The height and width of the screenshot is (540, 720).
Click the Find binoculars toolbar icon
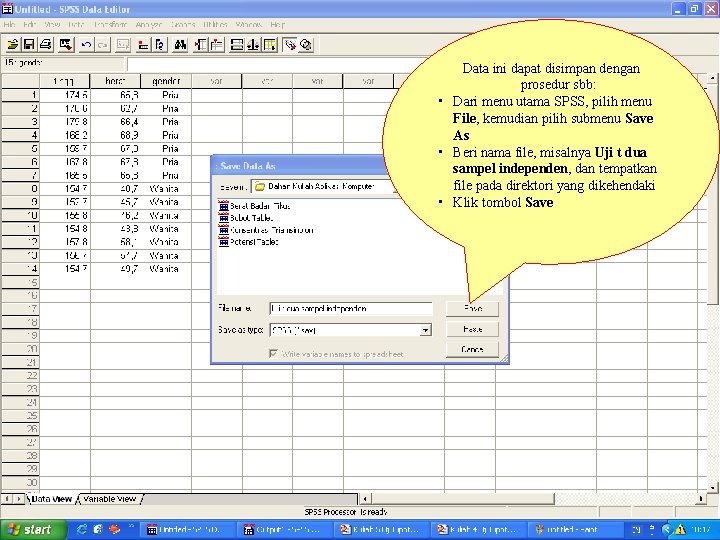(180, 45)
